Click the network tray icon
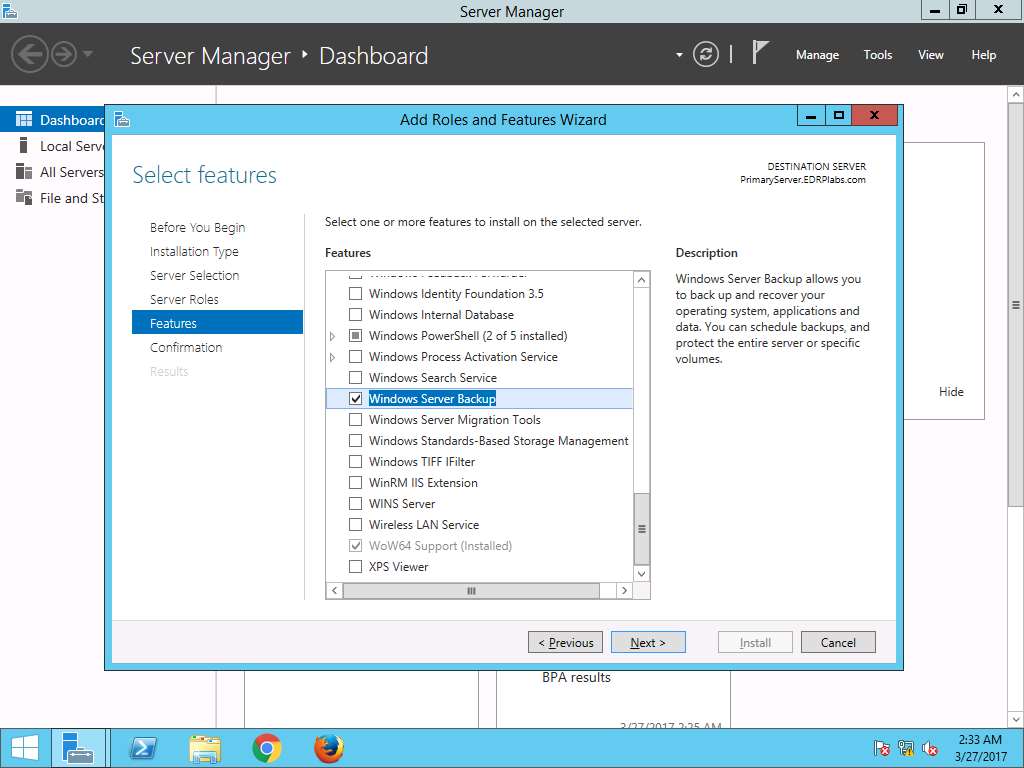 pos(906,748)
